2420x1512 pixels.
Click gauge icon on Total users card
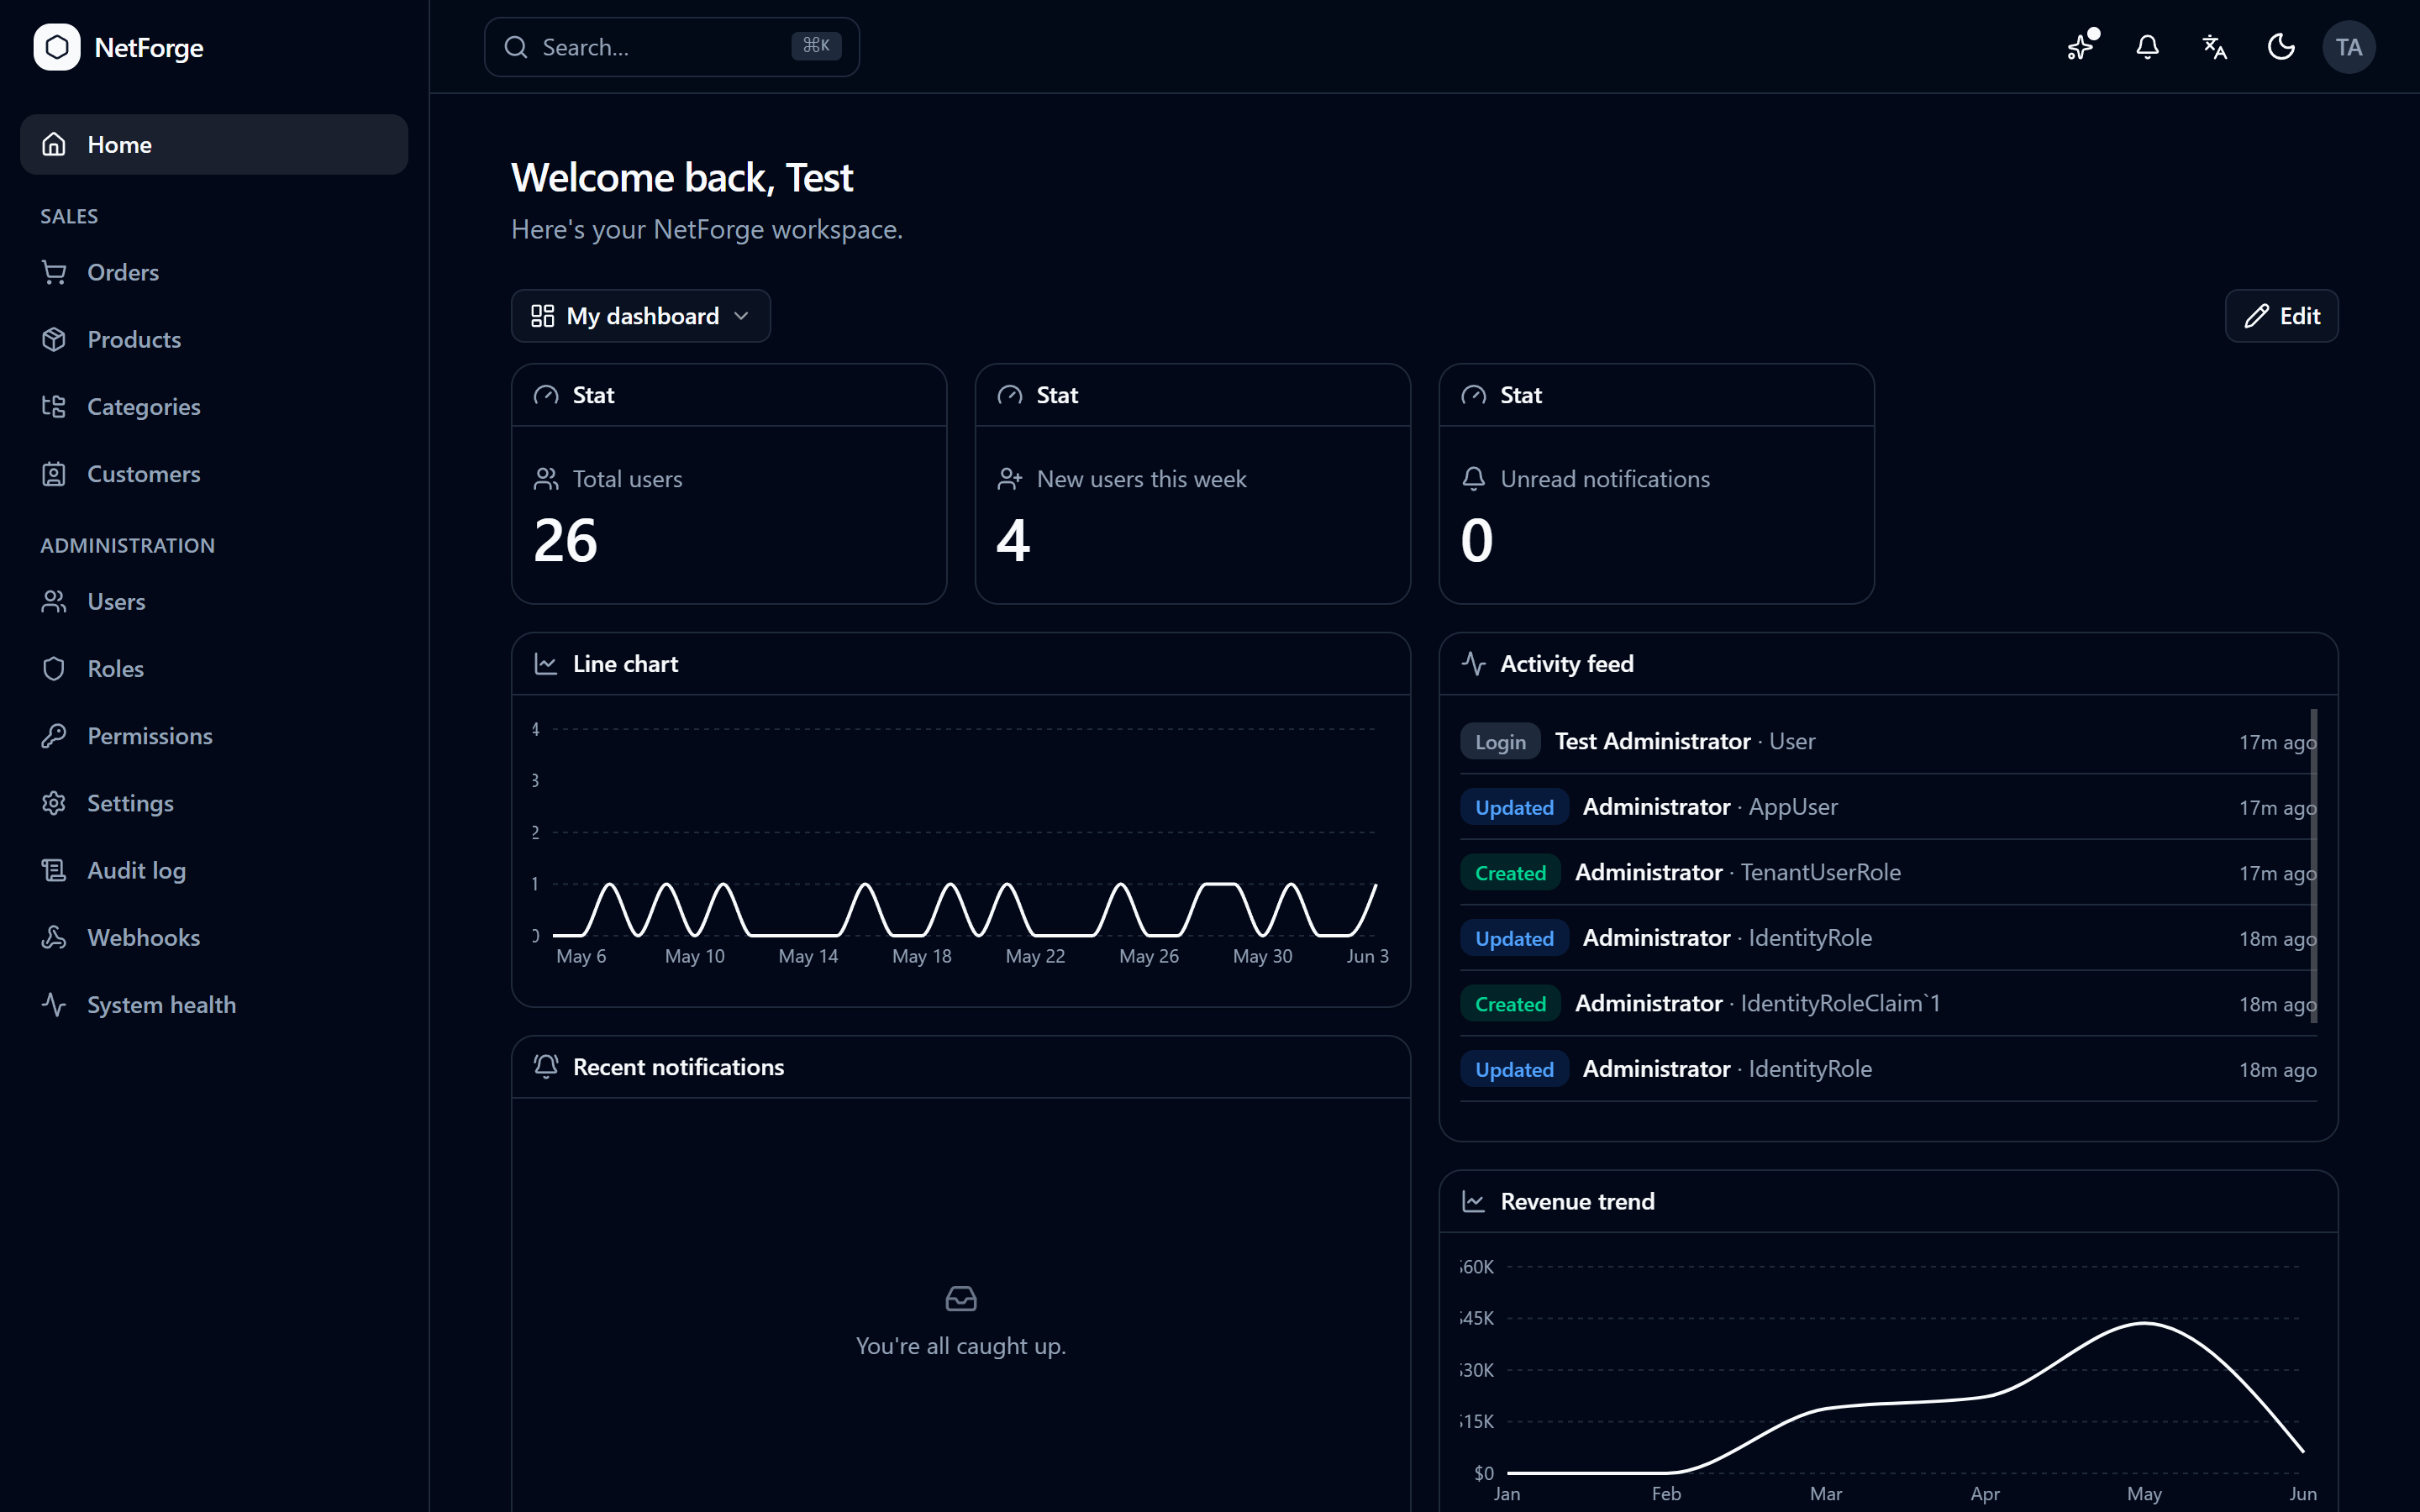[x=546, y=395]
